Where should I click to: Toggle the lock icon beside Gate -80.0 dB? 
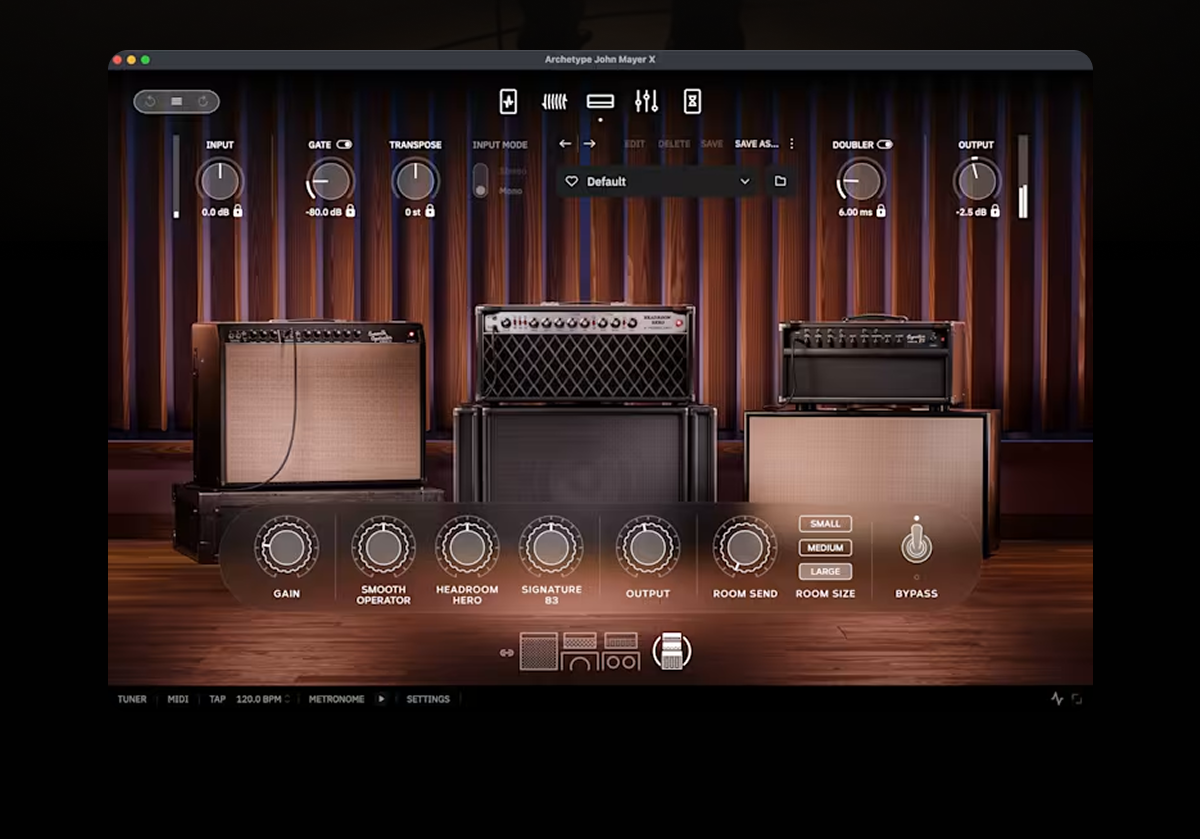tap(351, 211)
